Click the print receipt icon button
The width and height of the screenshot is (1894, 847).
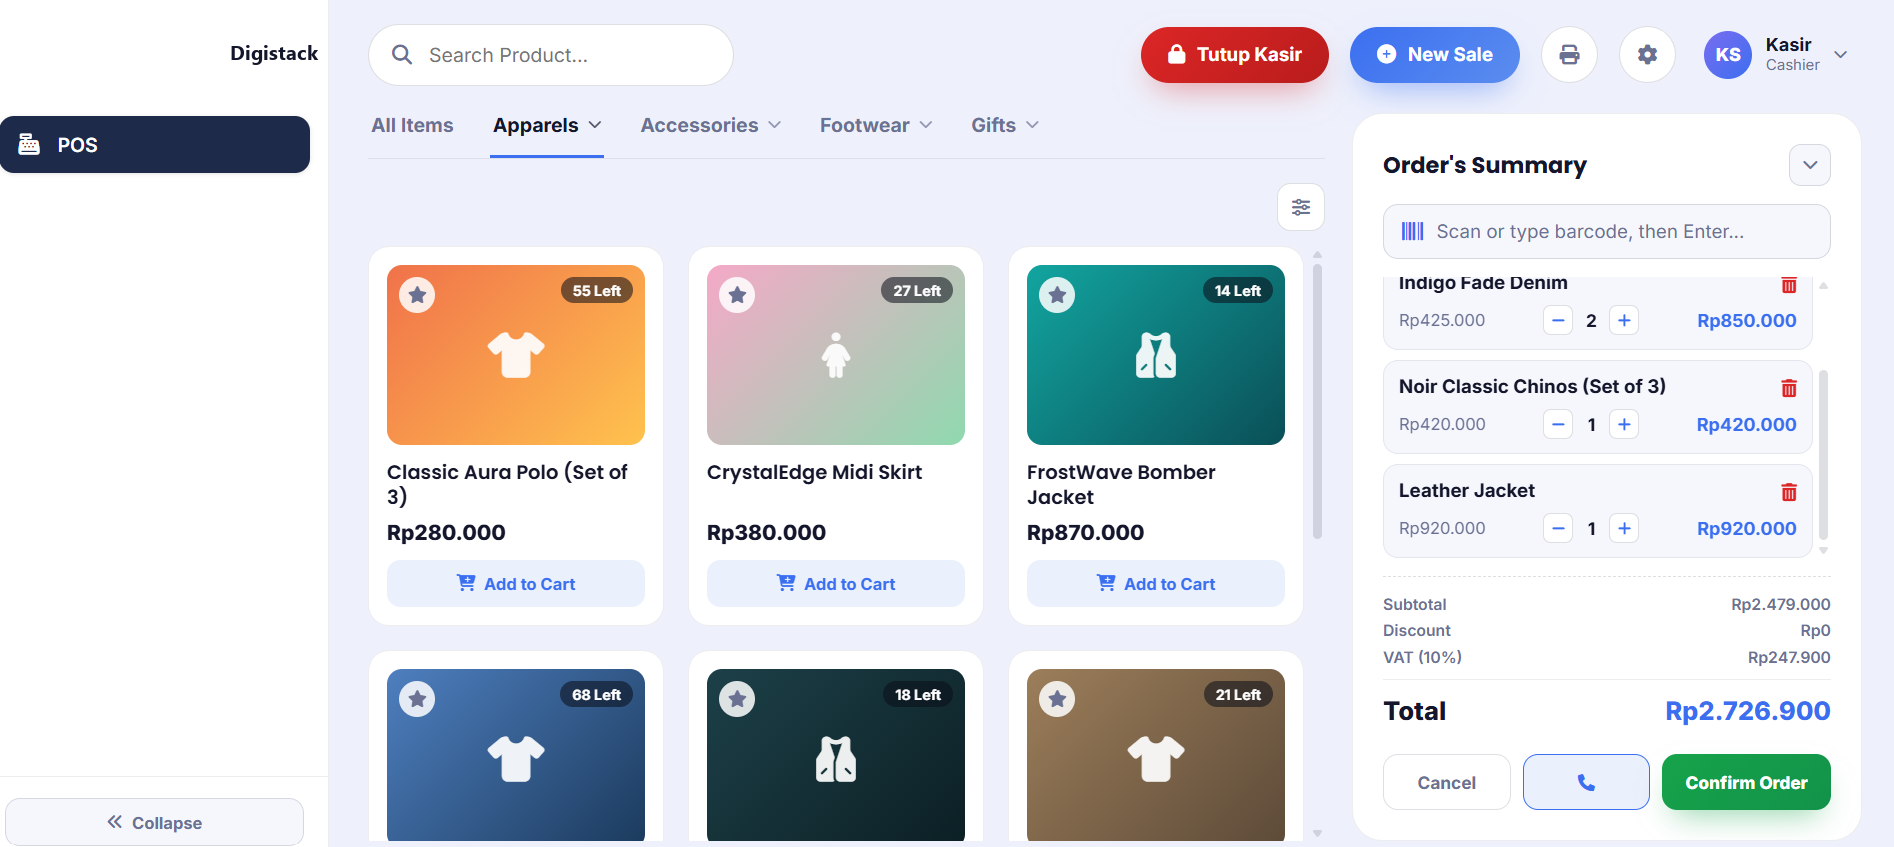(x=1569, y=55)
